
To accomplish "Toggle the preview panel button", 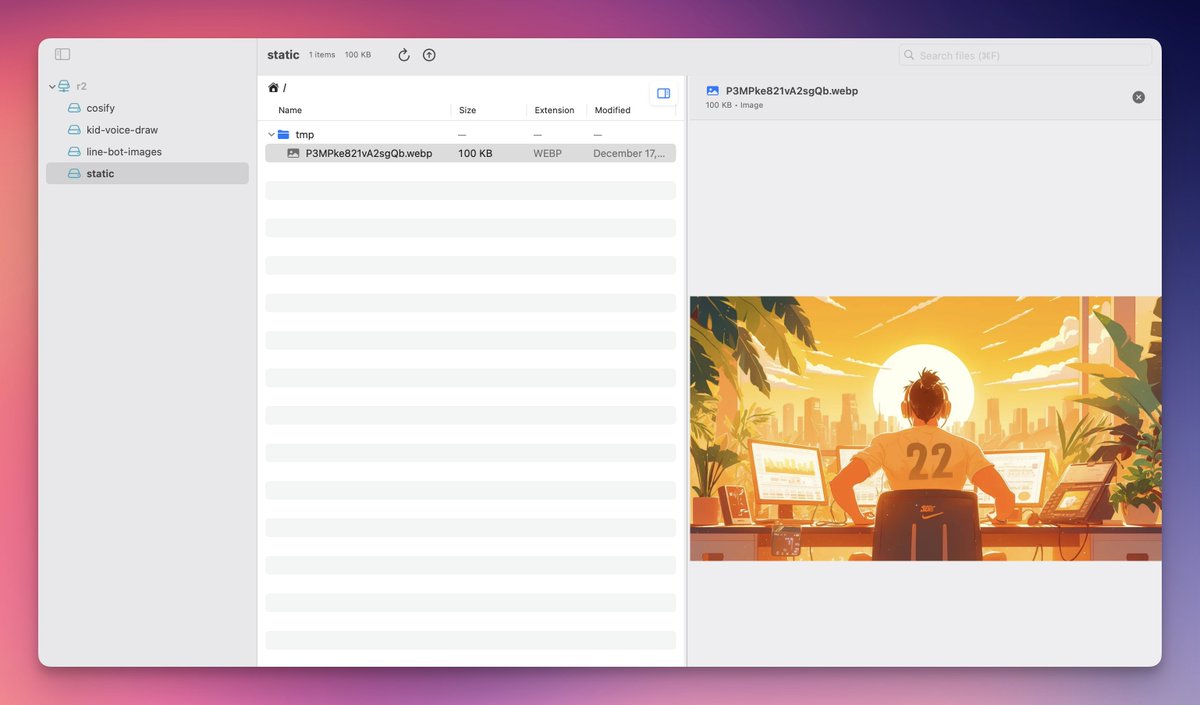I will tap(663, 93).
